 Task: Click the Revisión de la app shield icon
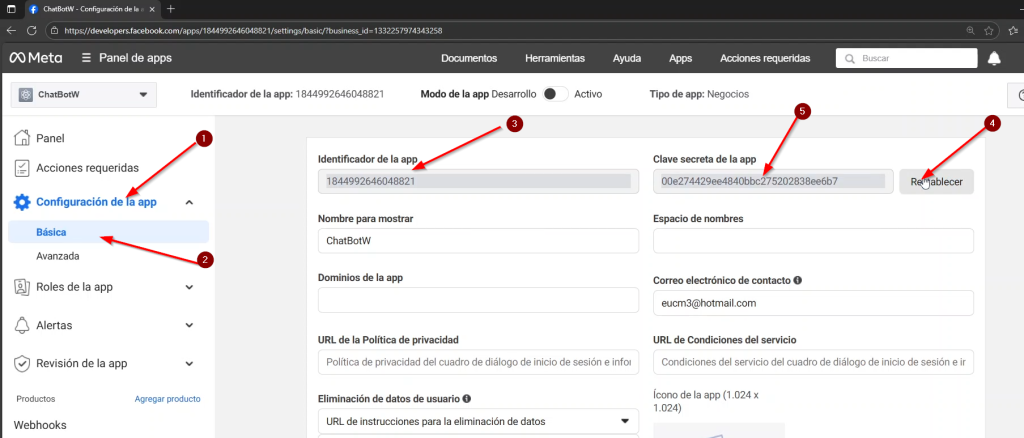[x=22, y=364]
